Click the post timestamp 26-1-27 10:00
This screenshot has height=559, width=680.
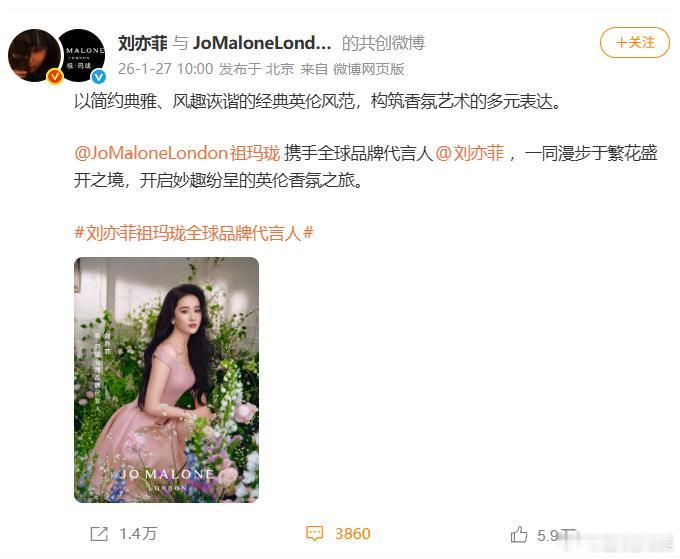coord(166,69)
